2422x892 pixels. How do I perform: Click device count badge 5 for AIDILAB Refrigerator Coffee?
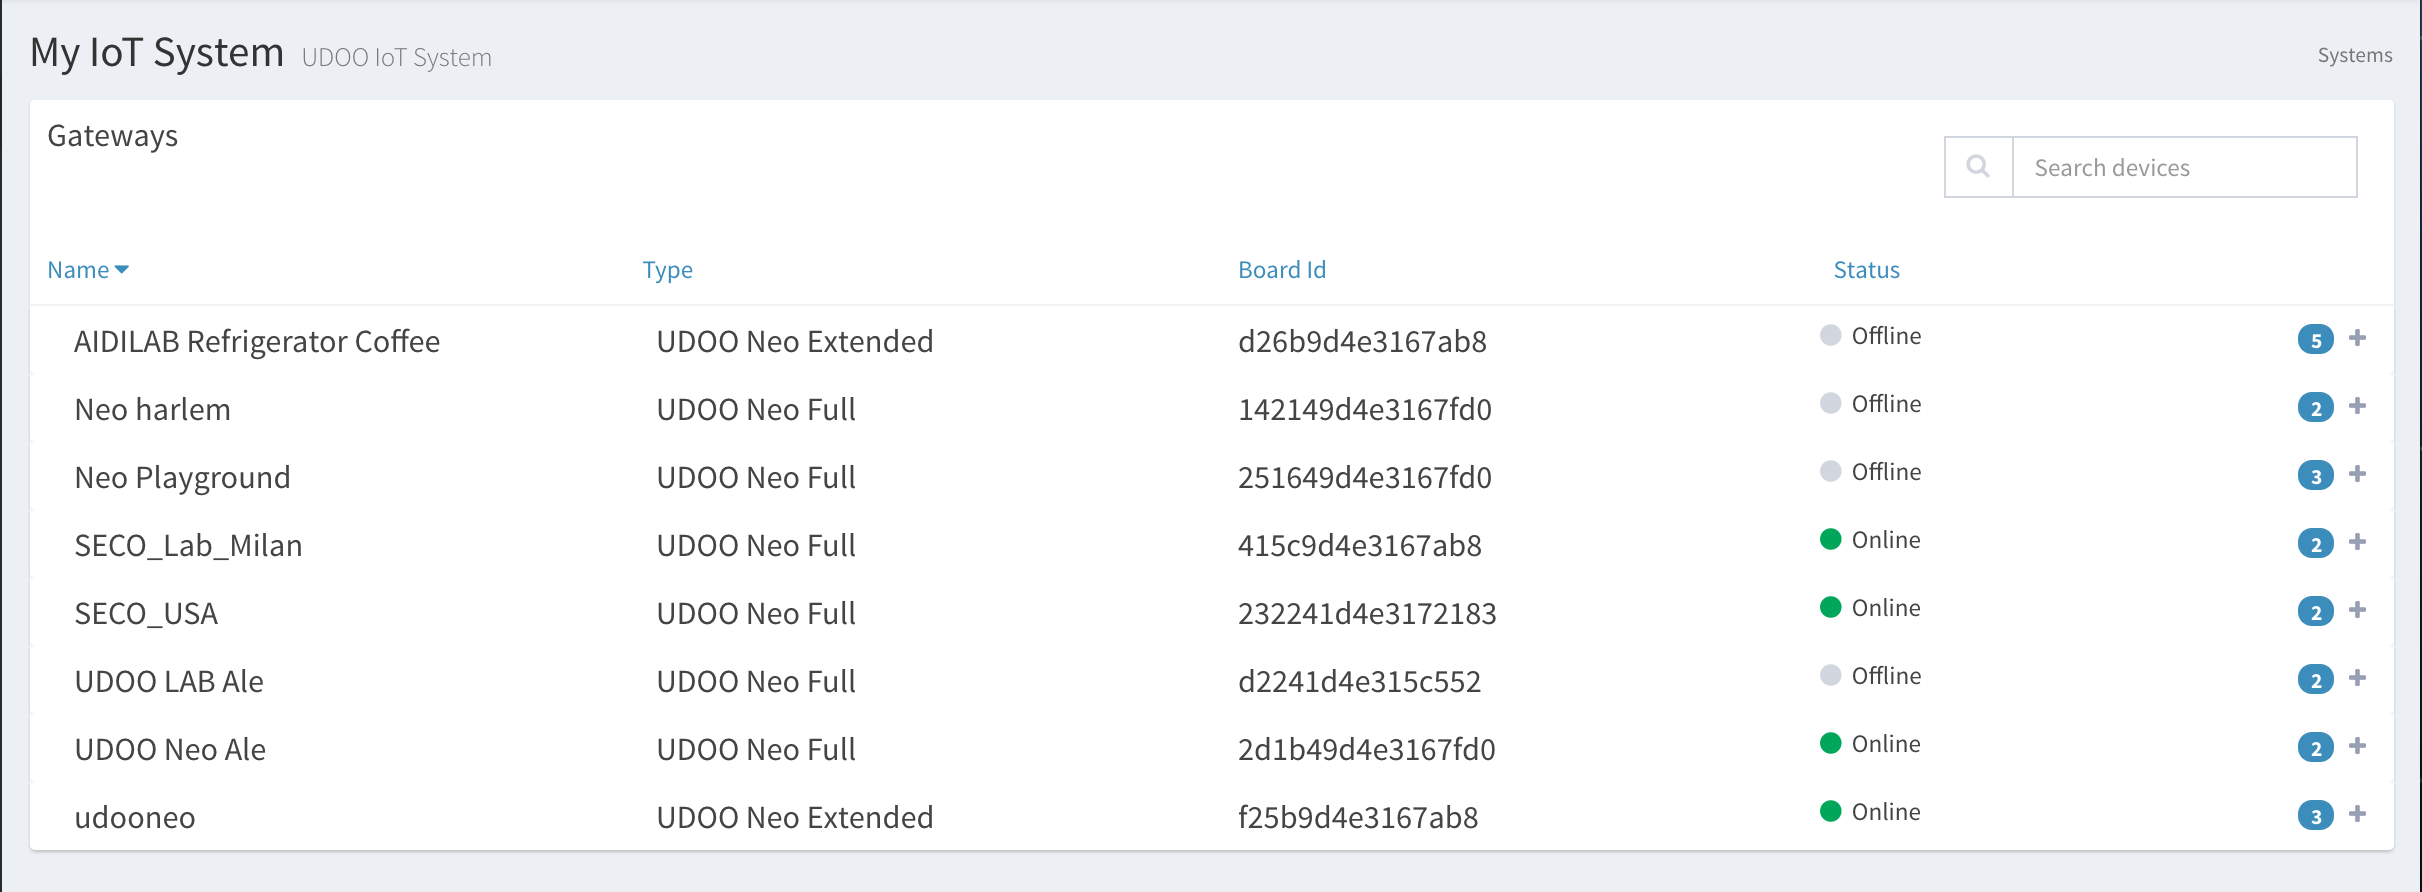[2315, 340]
